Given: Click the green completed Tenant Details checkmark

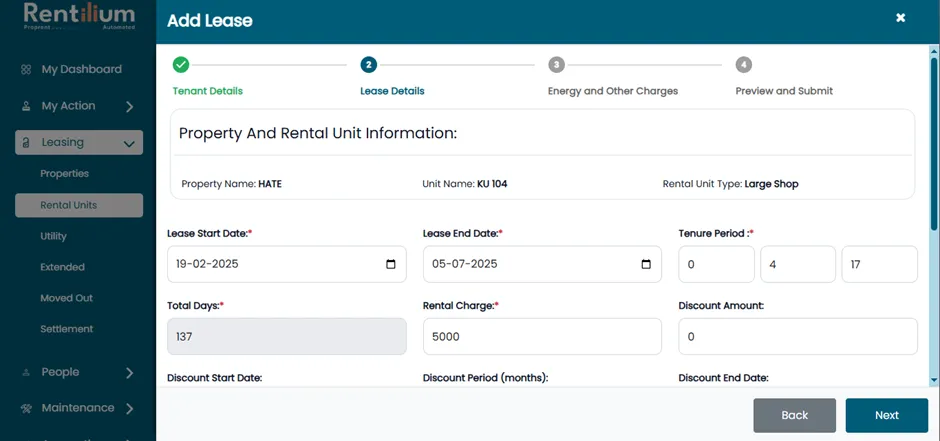Looking at the screenshot, I should click(x=181, y=65).
